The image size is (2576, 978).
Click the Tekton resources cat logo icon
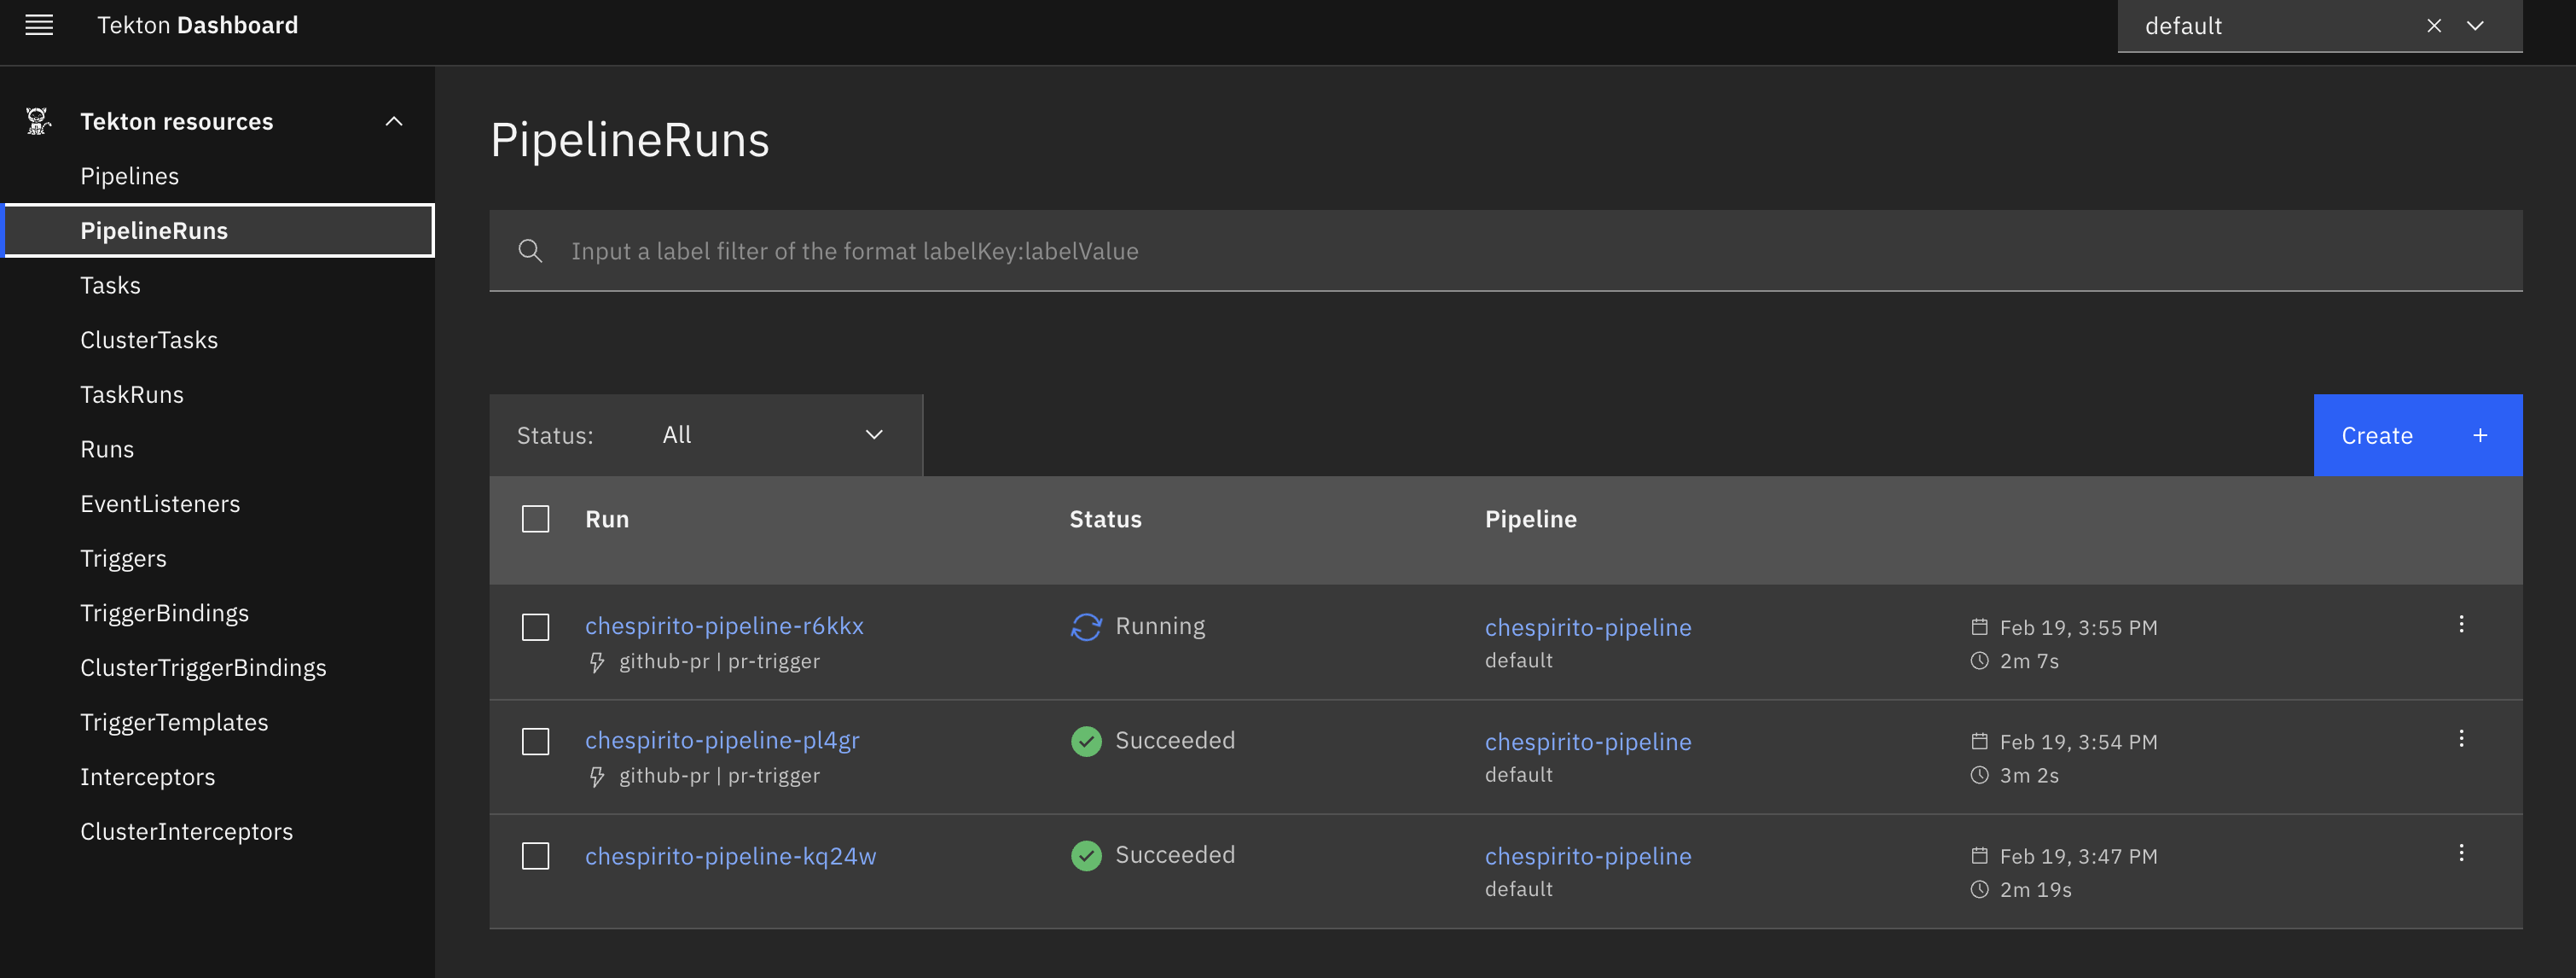(38, 121)
